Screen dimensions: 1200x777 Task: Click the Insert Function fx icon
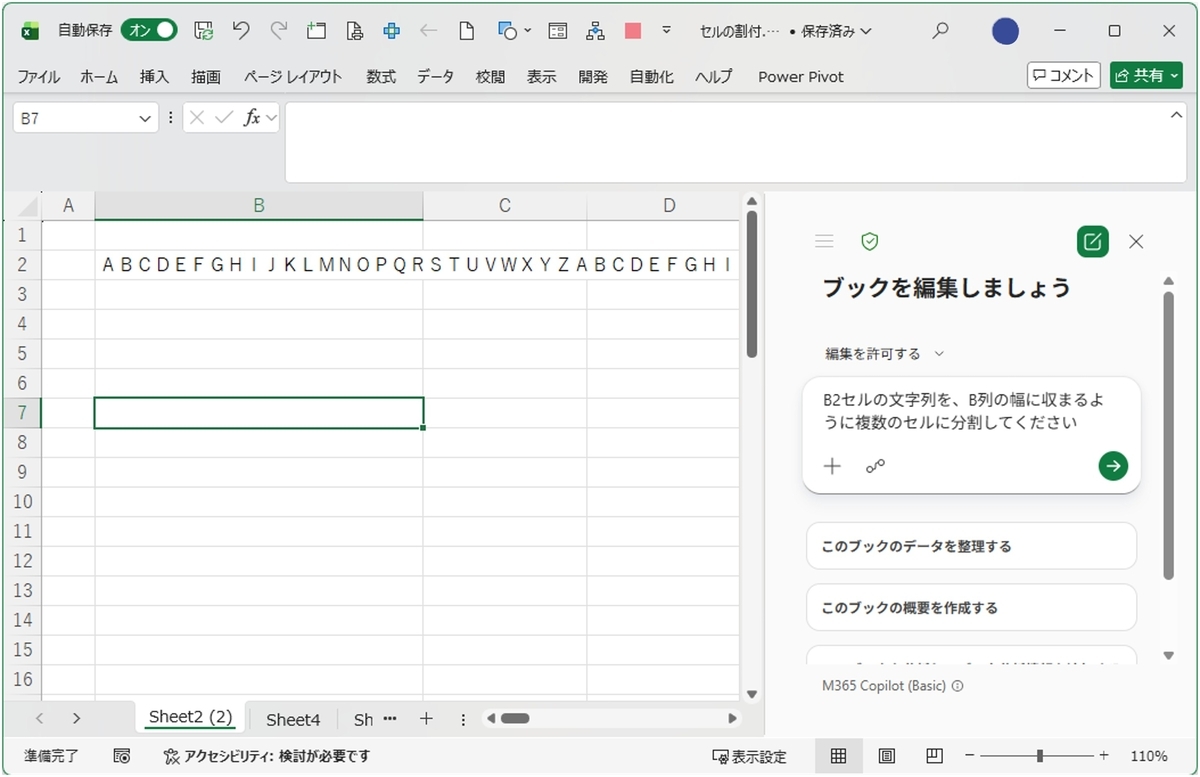coord(252,118)
